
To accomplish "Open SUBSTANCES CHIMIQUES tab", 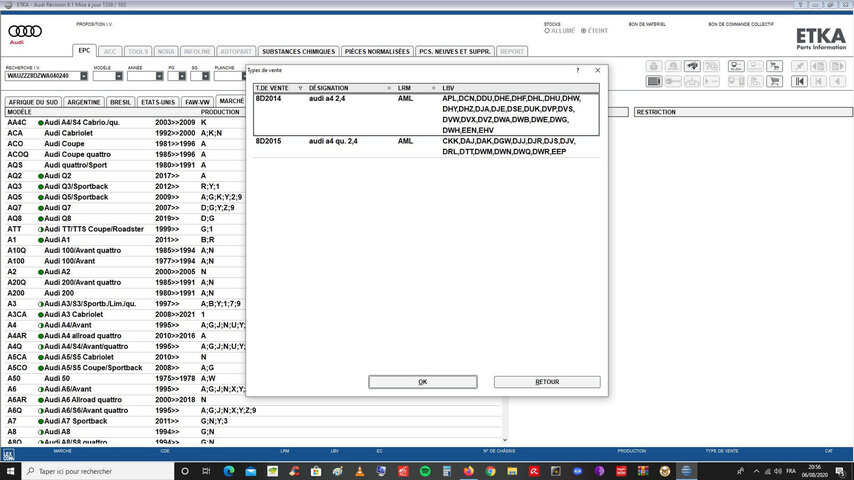I will tap(298, 52).
